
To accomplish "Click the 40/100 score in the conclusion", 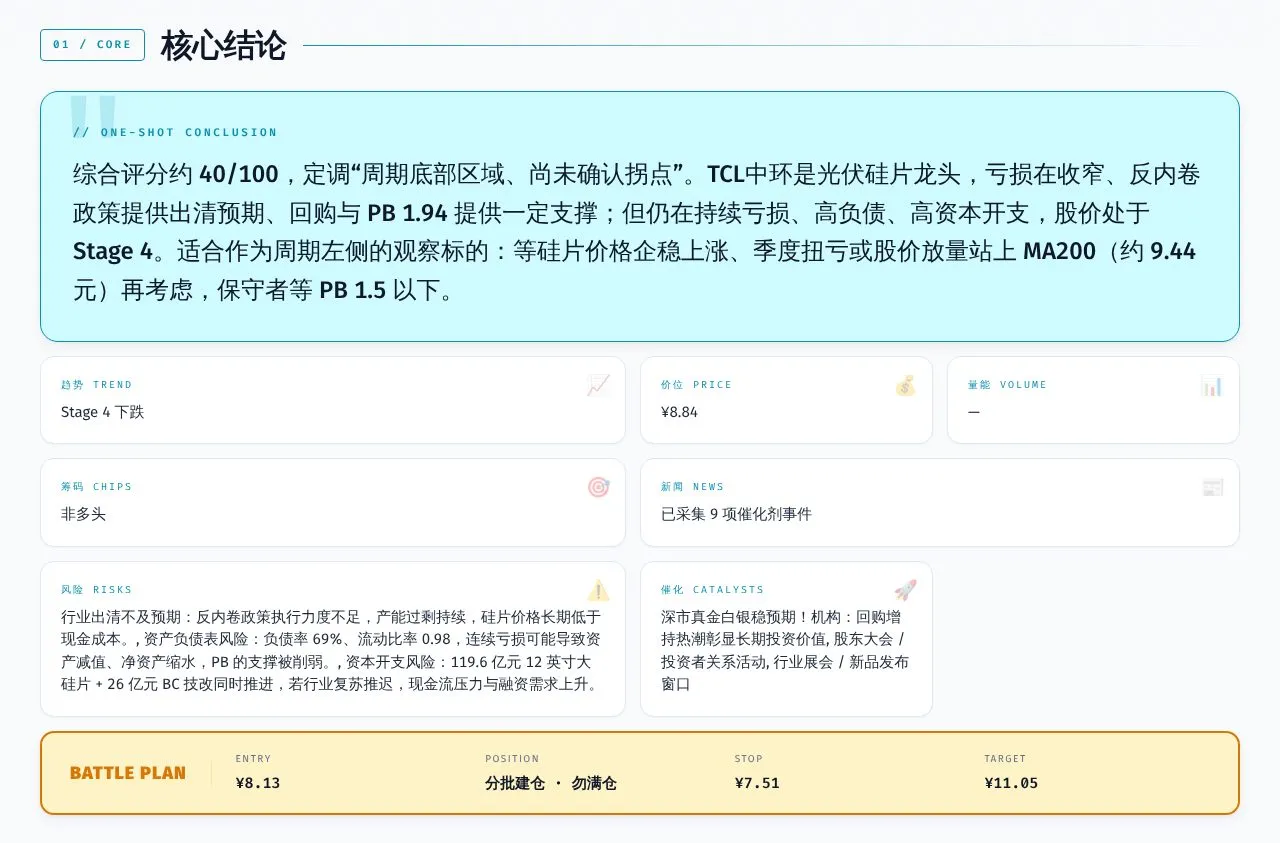I will pyautogui.click(x=239, y=175).
